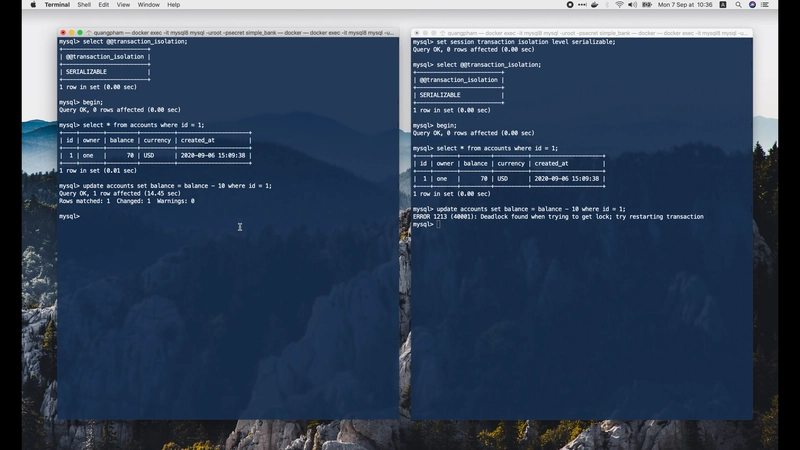The height and width of the screenshot is (450, 800).
Task: Launch Siri from menu bar
Action: 752,5
